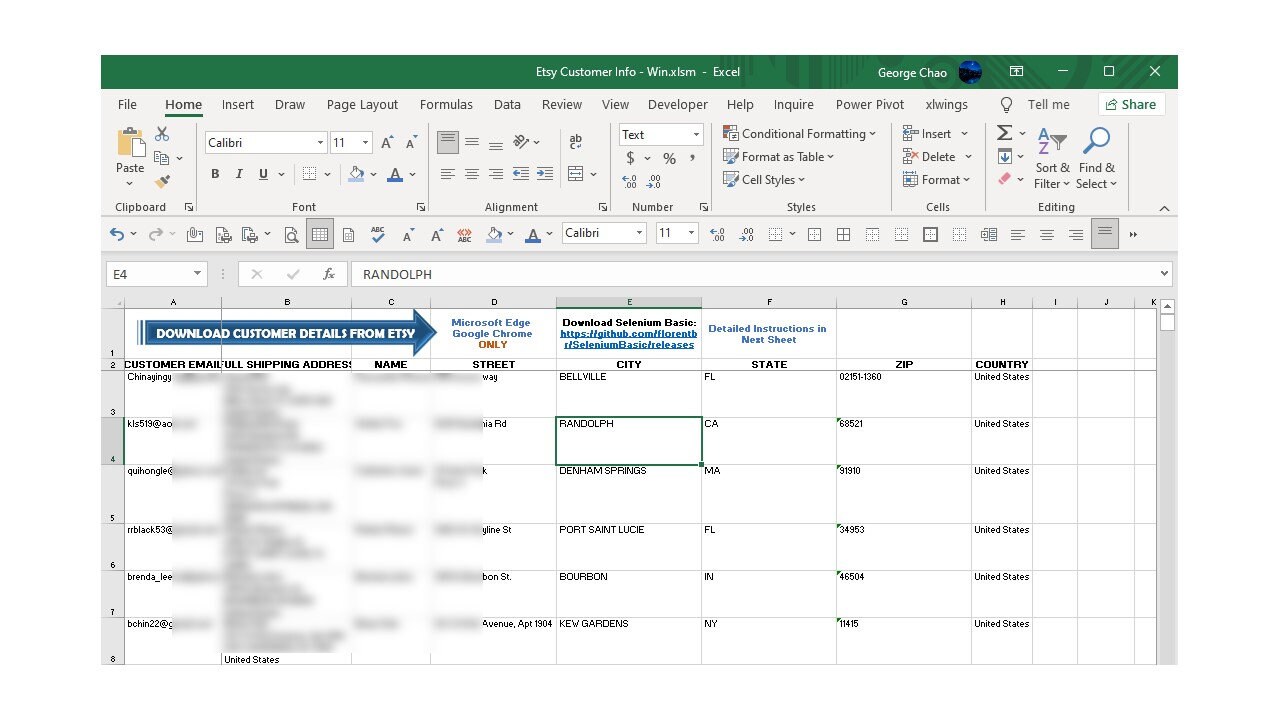Switch to the xlwings tab
This screenshot has width=1280, height=720.
(946, 104)
